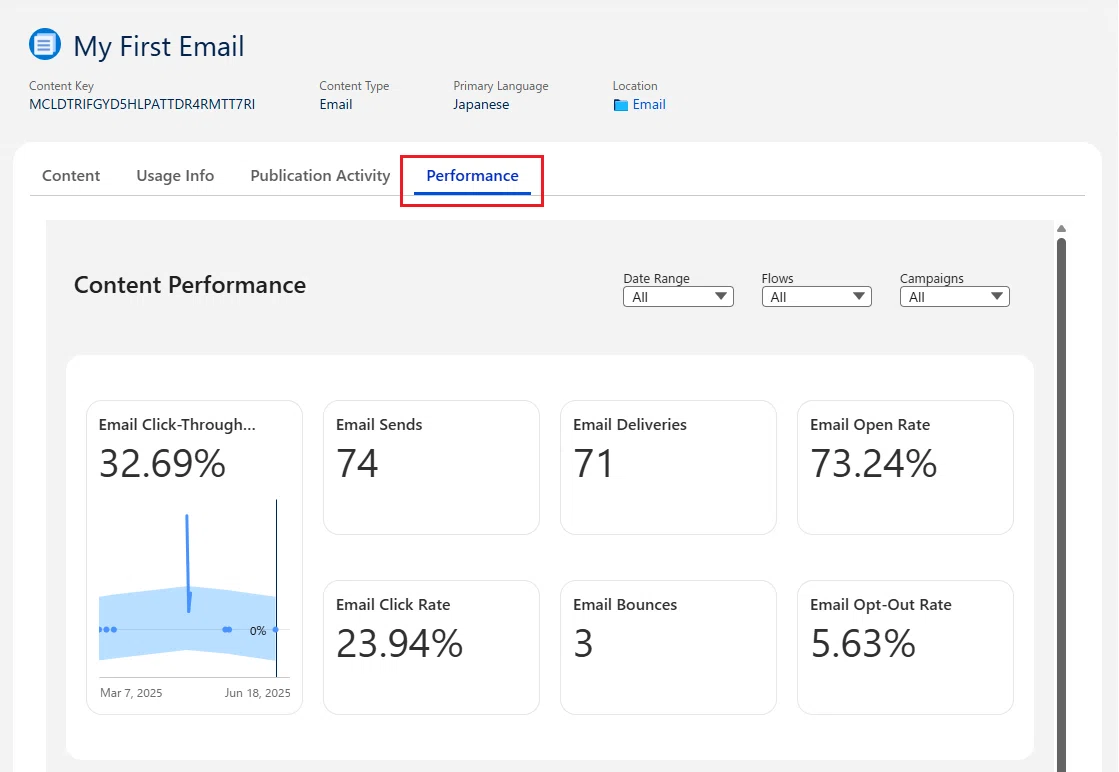Image resolution: width=1119 pixels, height=772 pixels.
Task: Select the Performance tab
Action: tap(472, 176)
